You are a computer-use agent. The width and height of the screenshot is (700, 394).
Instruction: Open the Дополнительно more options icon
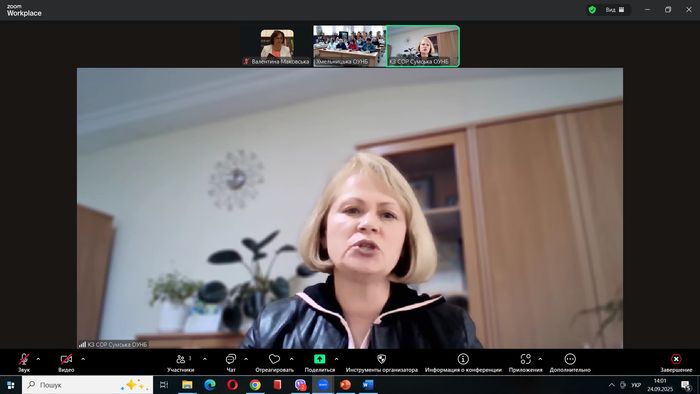pos(570,359)
